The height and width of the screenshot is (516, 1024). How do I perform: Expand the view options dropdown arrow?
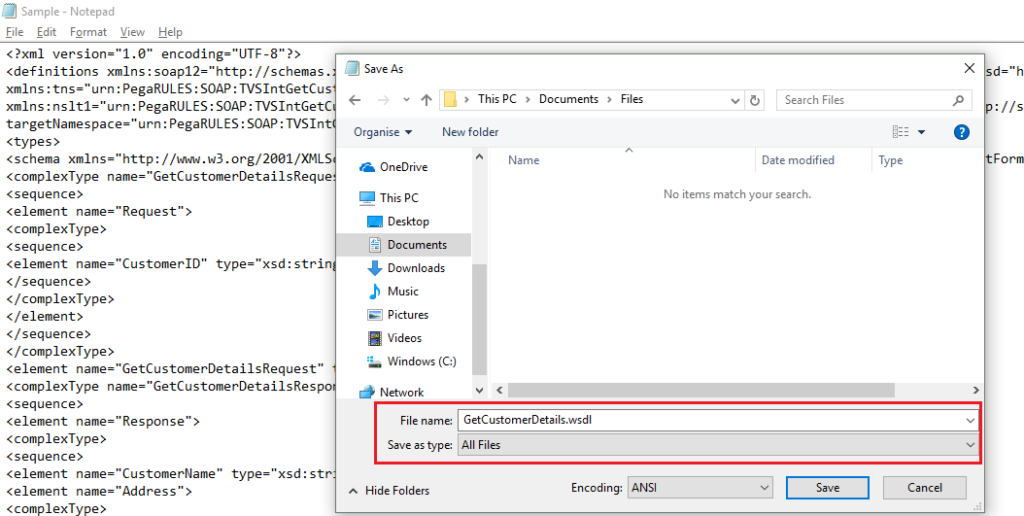pyautogui.click(x=921, y=132)
